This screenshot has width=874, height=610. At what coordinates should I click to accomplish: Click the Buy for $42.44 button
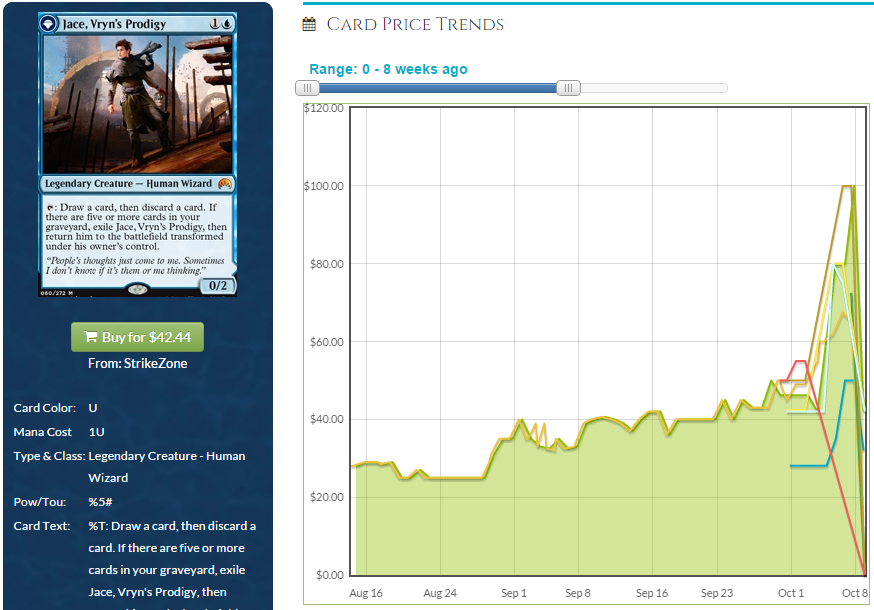coord(138,337)
